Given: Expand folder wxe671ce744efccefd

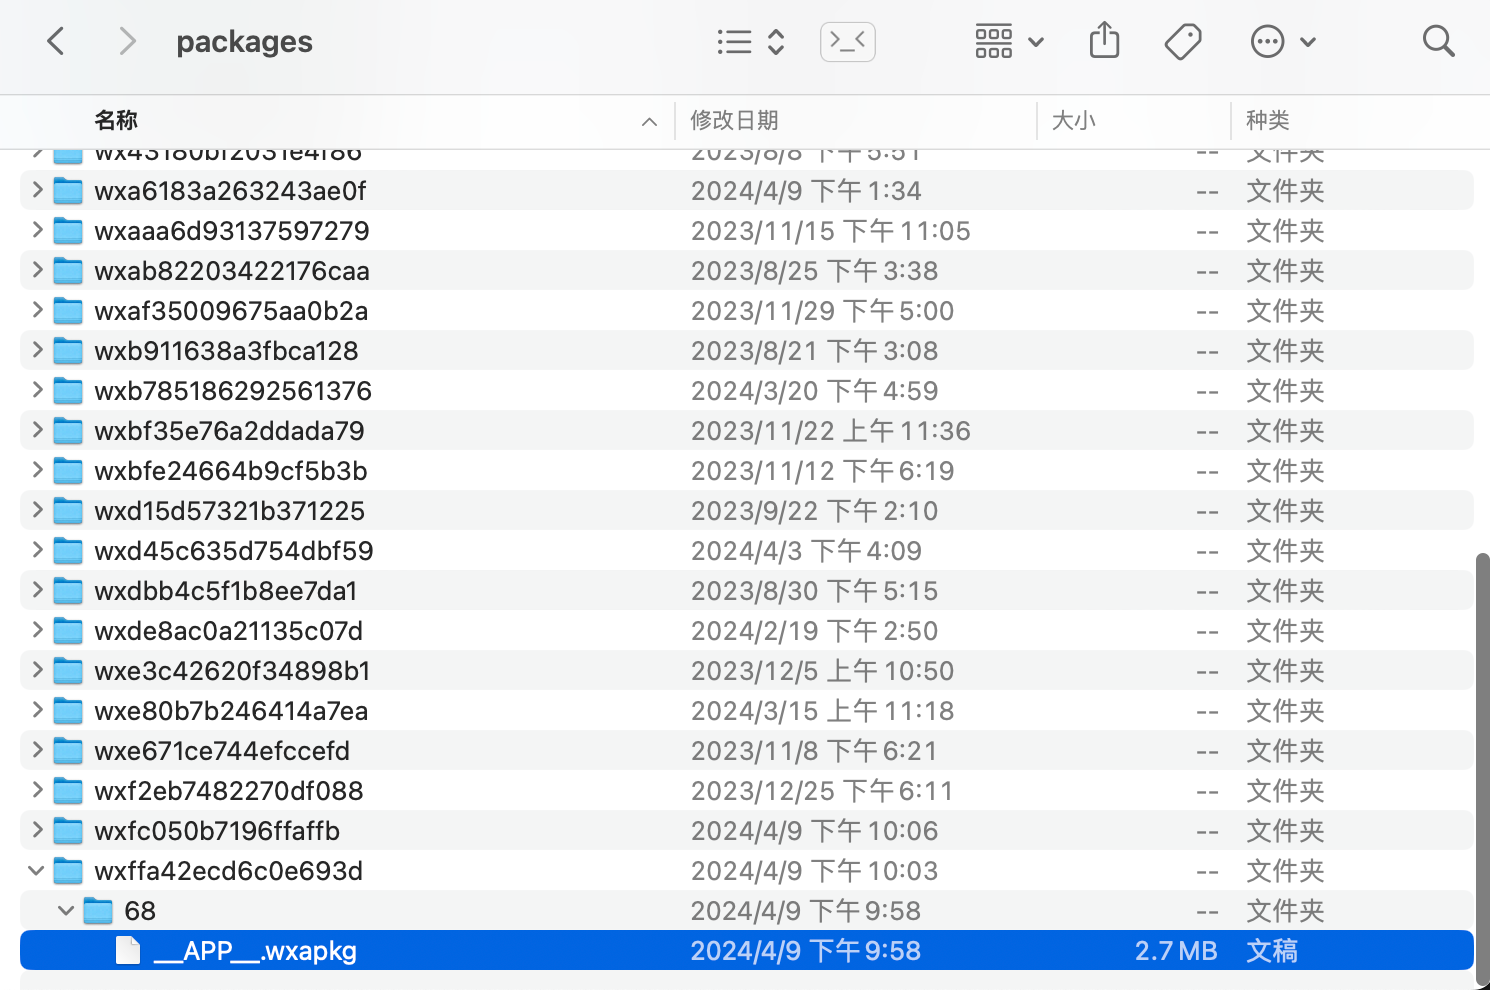Looking at the screenshot, I should [37, 750].
